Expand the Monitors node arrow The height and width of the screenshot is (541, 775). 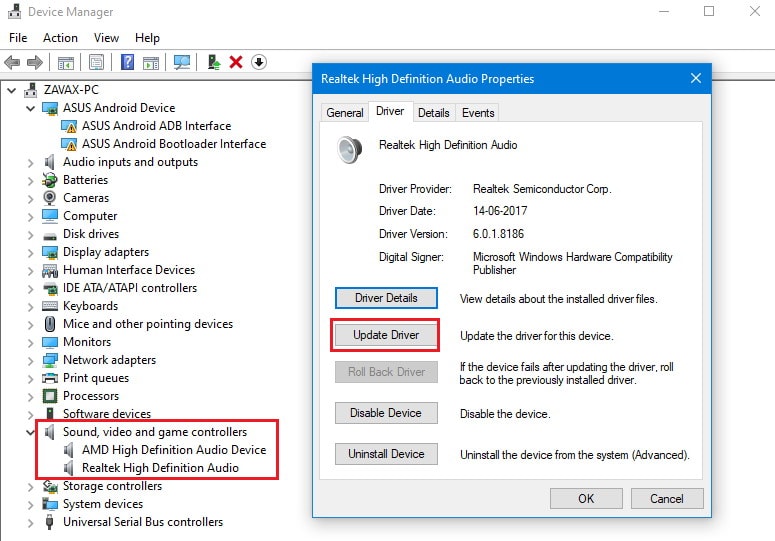click(31, 343)
